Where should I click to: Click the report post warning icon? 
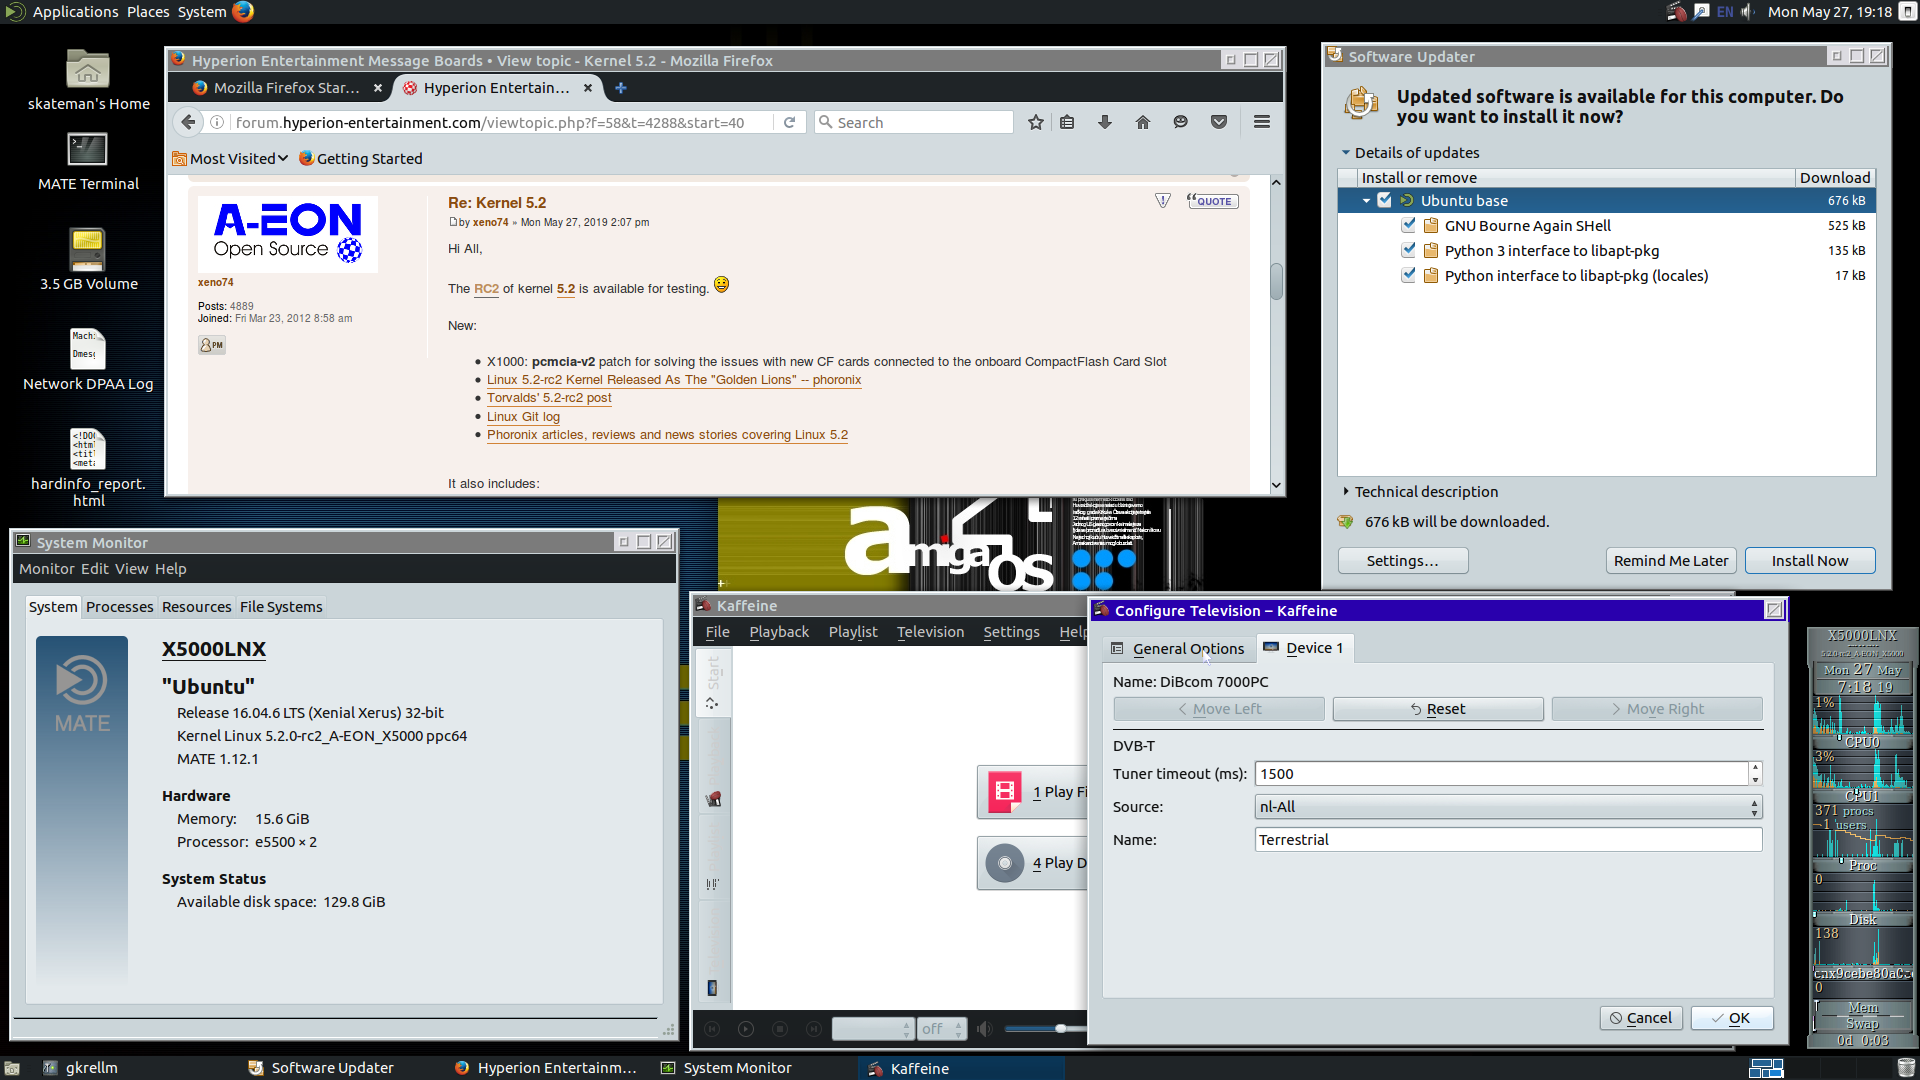click(x=1163, y=201)
